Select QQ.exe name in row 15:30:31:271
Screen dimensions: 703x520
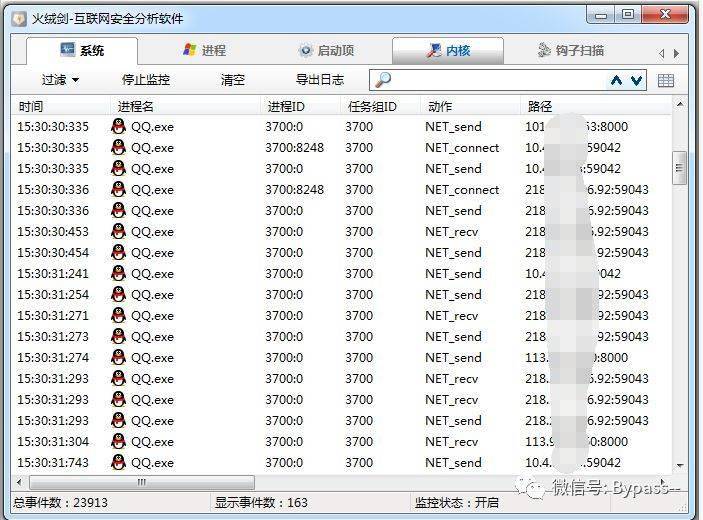152,316
